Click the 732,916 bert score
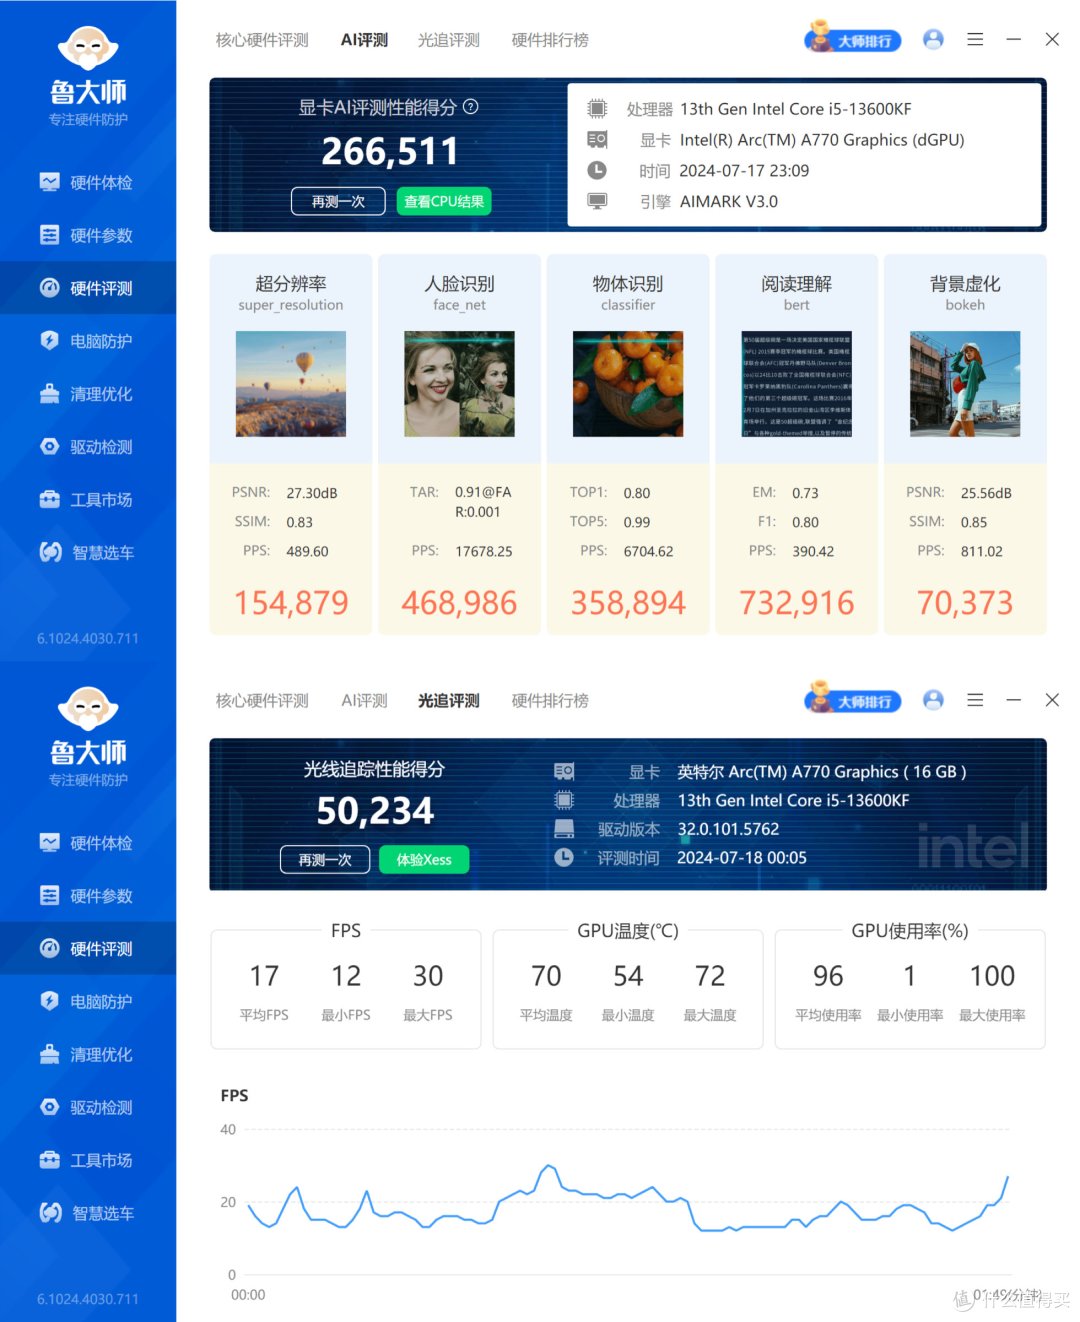Screen dimensions: 1080x1322 [x=797, y=603]
